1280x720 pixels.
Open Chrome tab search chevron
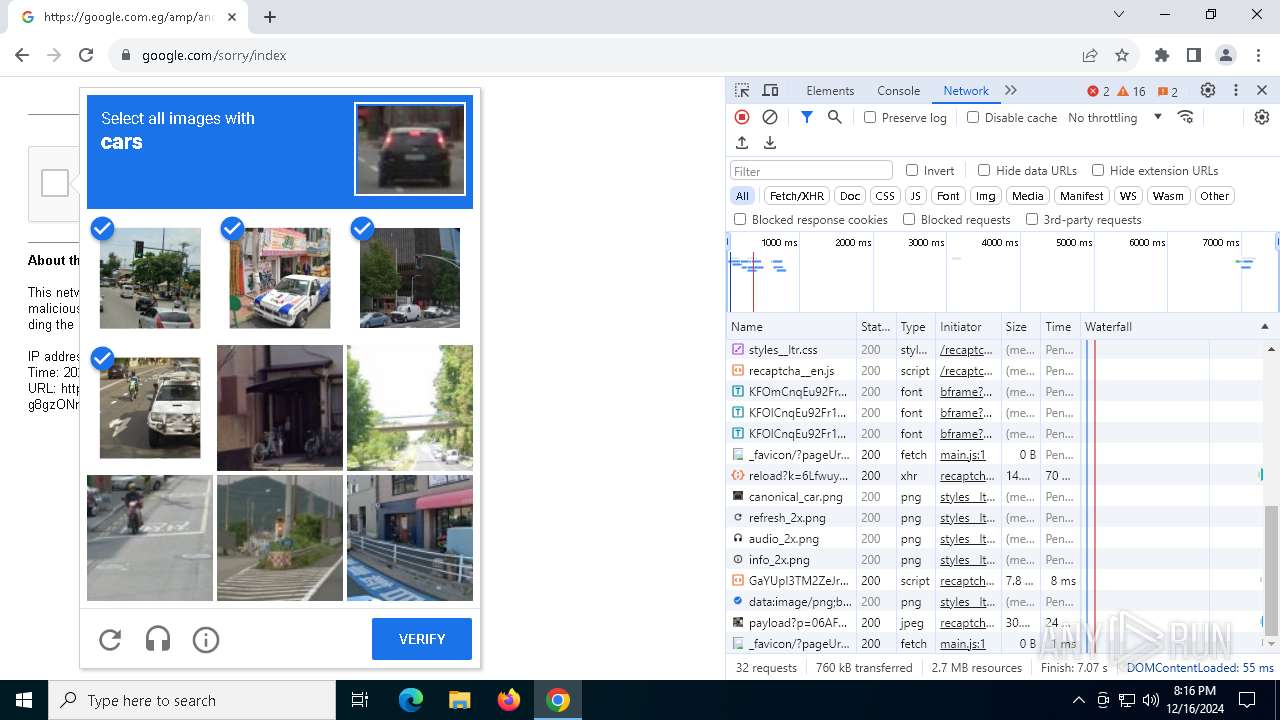[1119, 14]
